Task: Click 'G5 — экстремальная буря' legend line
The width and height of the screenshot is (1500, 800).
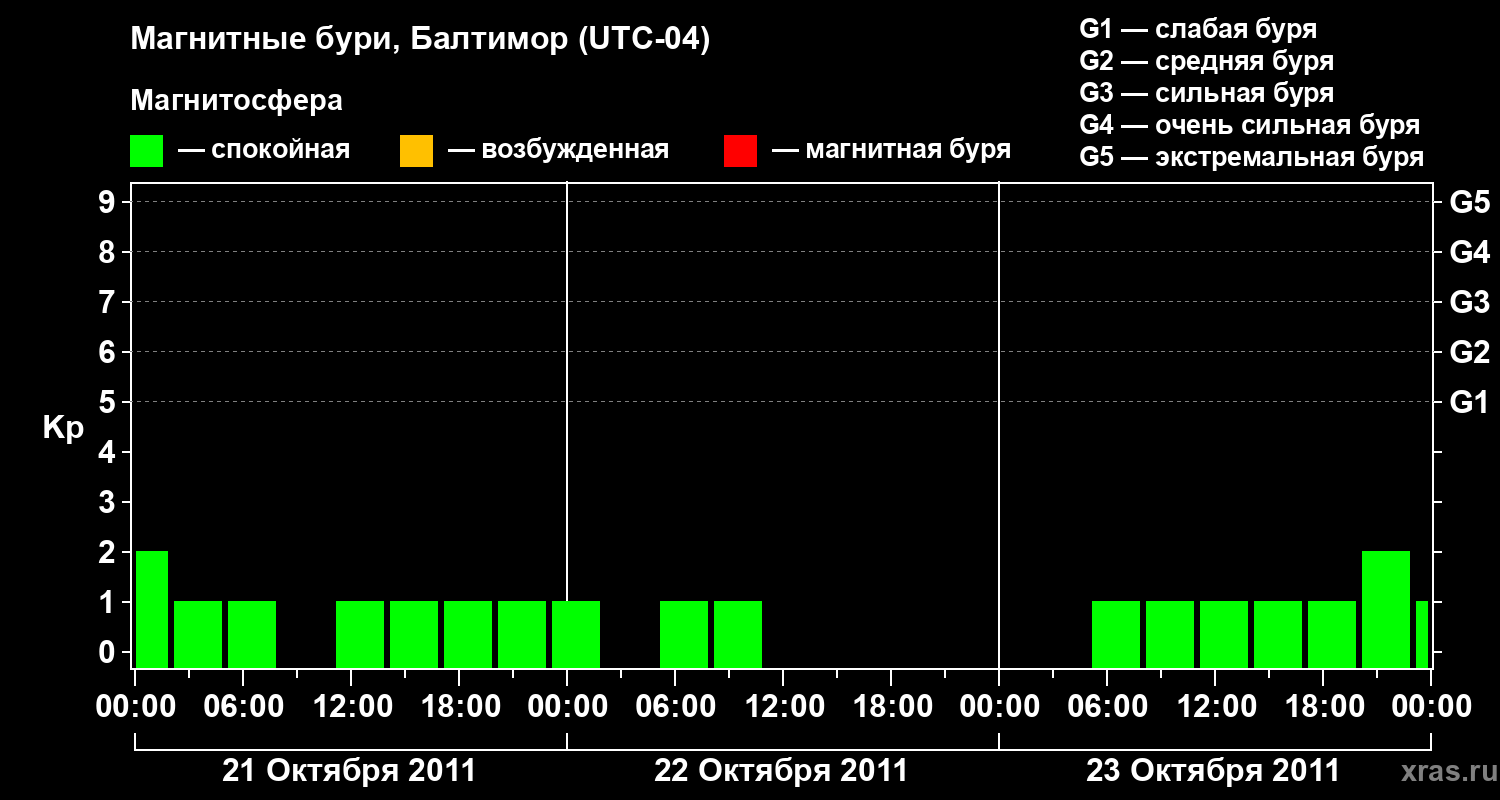Action: pos(1252,157)
